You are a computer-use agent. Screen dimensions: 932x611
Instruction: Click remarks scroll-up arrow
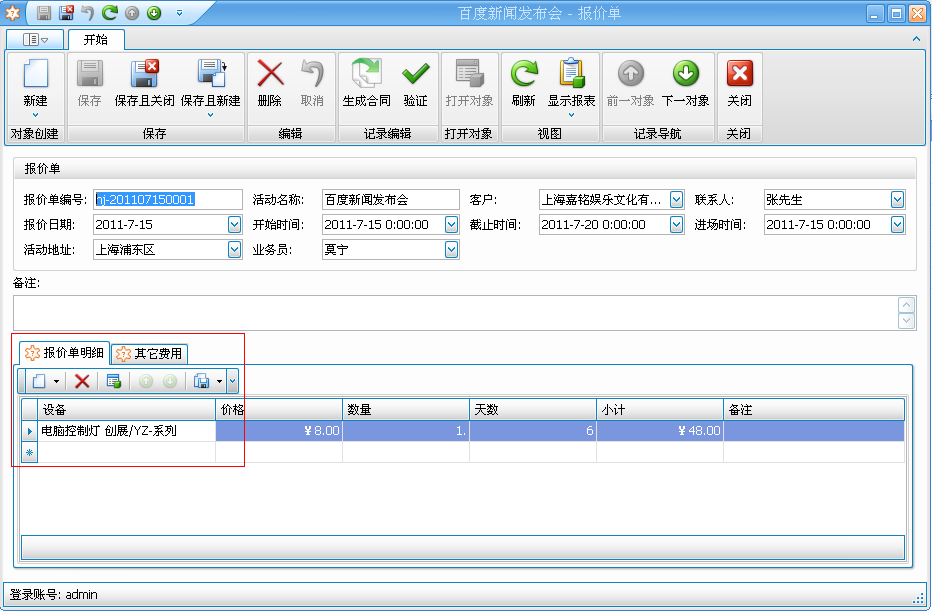pyautogui.click(x=906, y=305)
